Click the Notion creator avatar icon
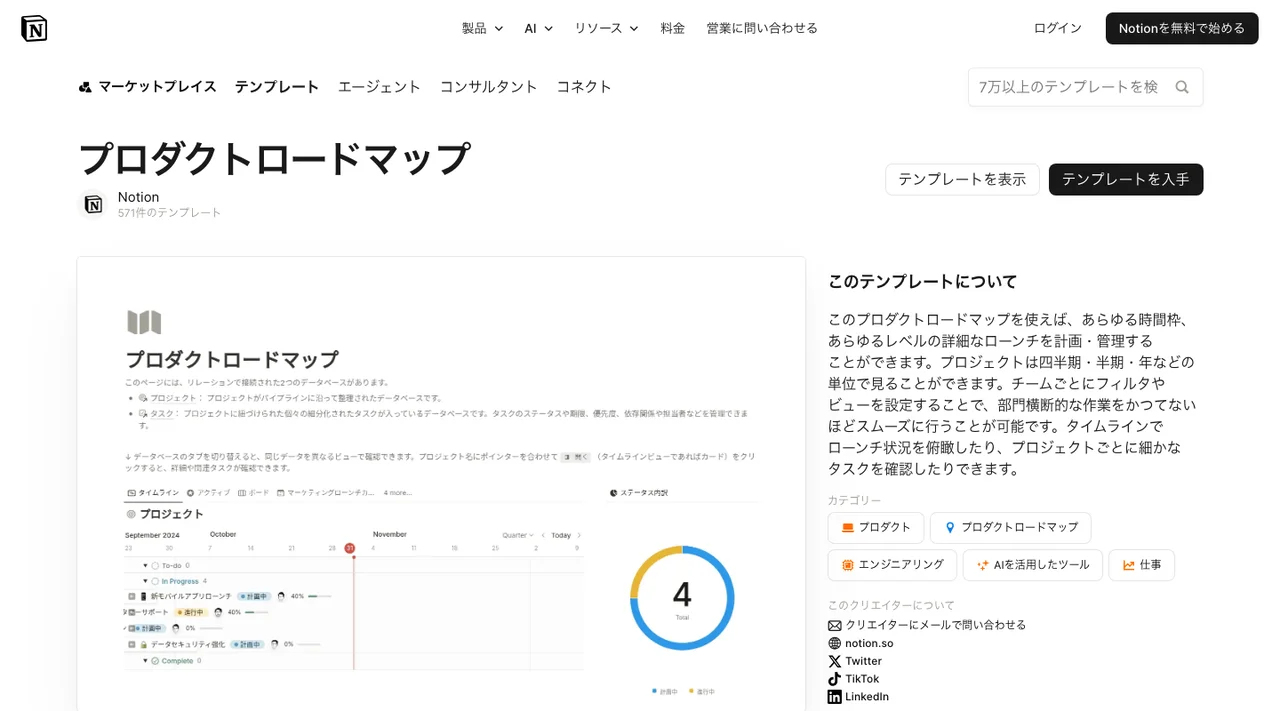This screenshot has width=1280, height=711. 93,204
